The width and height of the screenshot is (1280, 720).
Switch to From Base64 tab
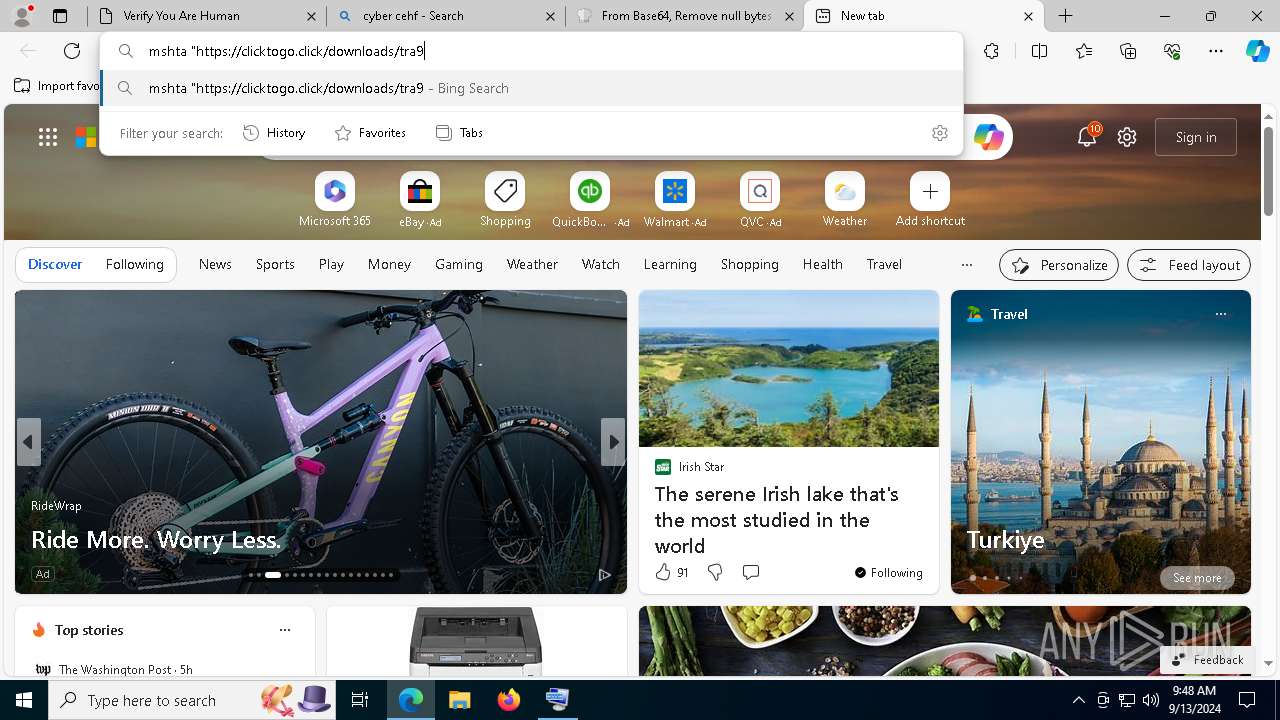coord(685,16)
